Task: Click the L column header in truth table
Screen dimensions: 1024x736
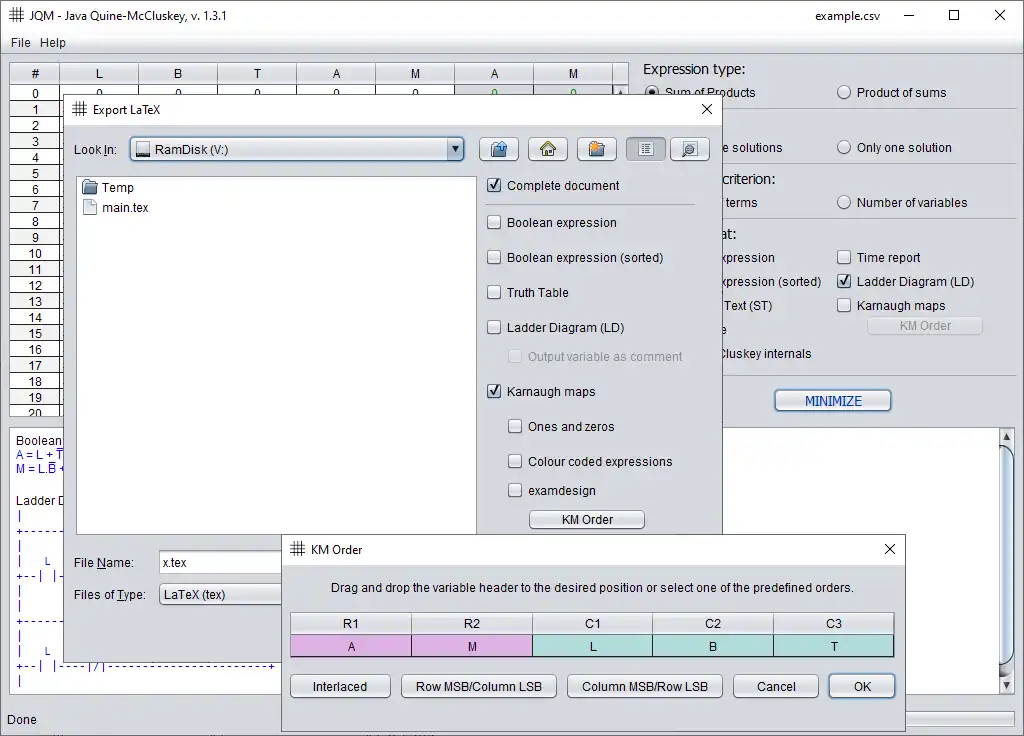Action: pos(99,74)
